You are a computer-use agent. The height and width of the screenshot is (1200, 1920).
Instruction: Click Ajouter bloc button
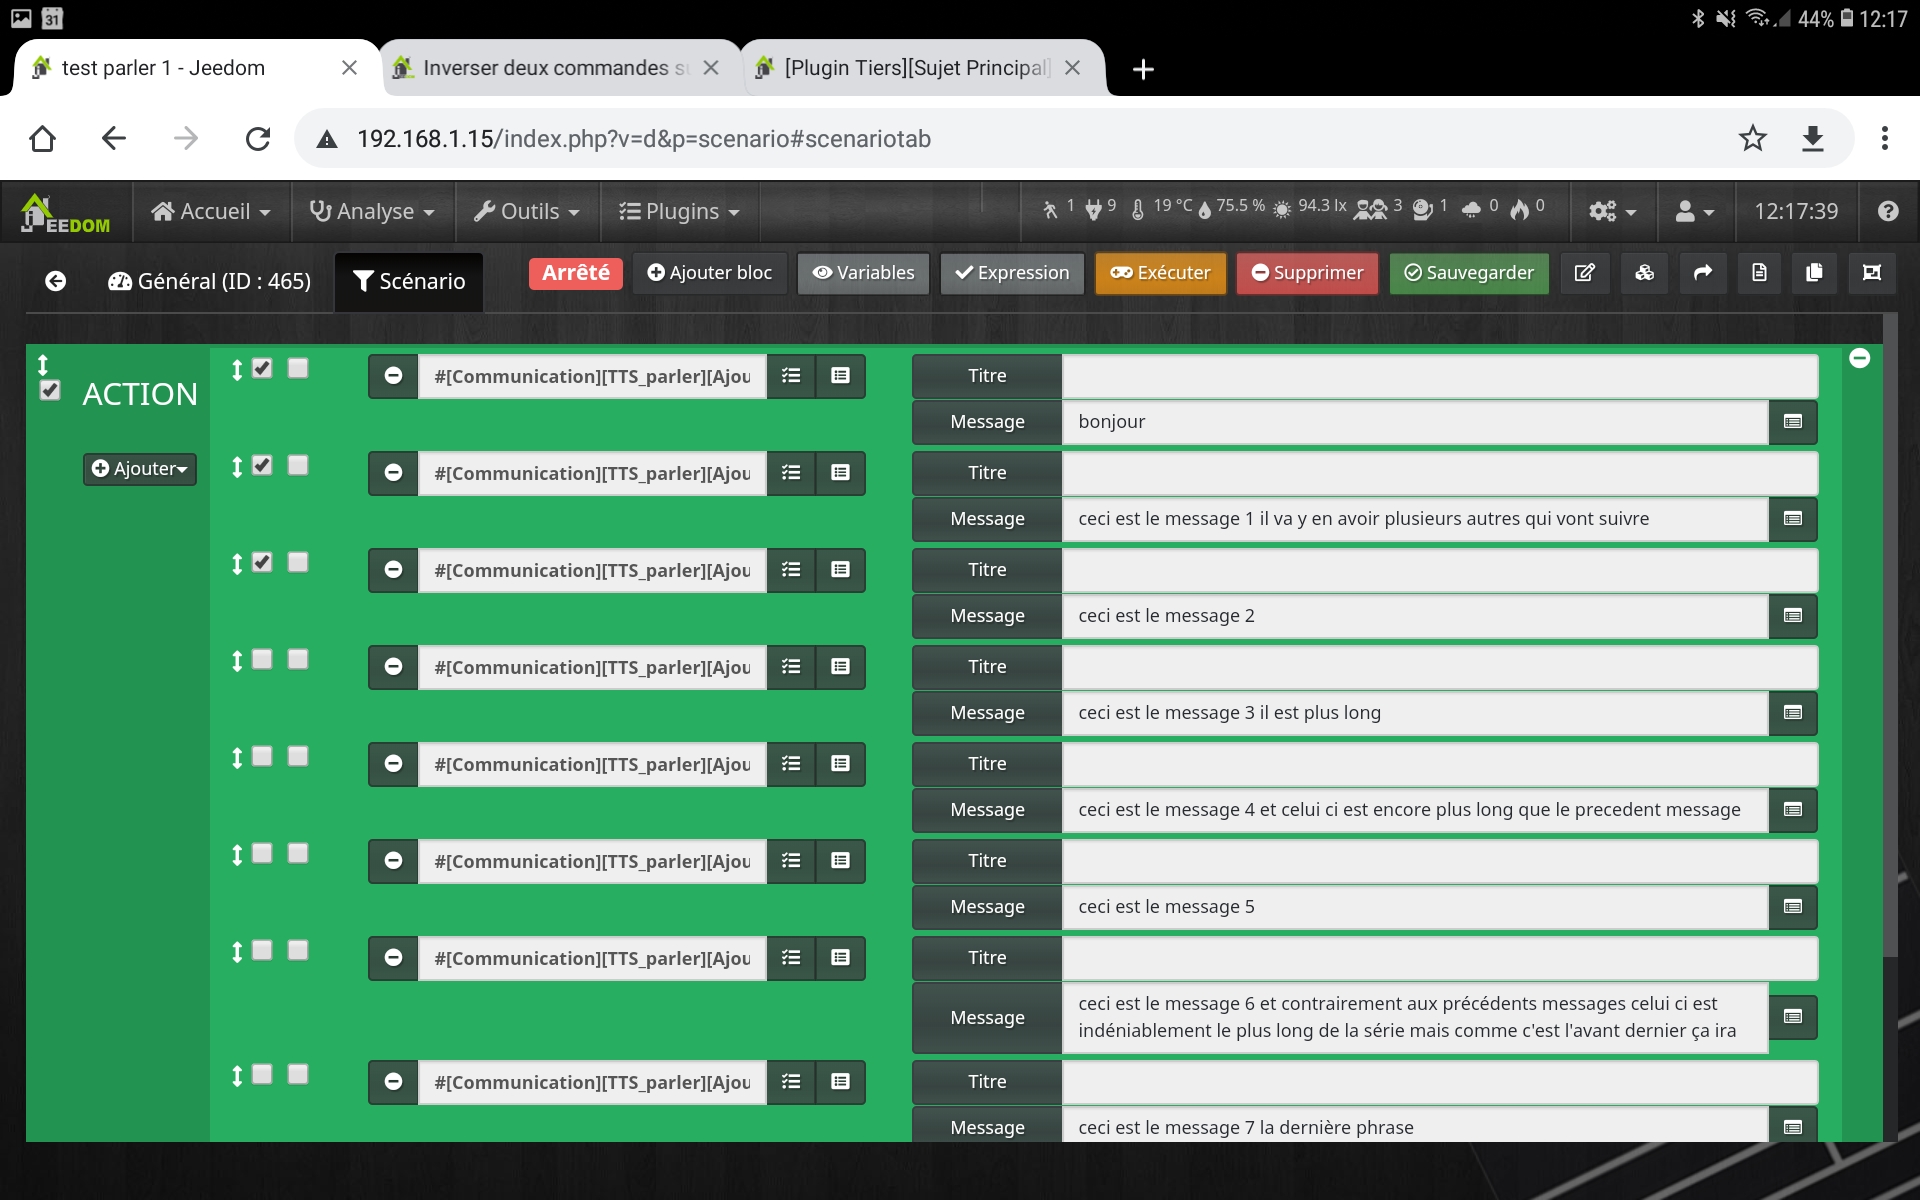pos(710,273)
